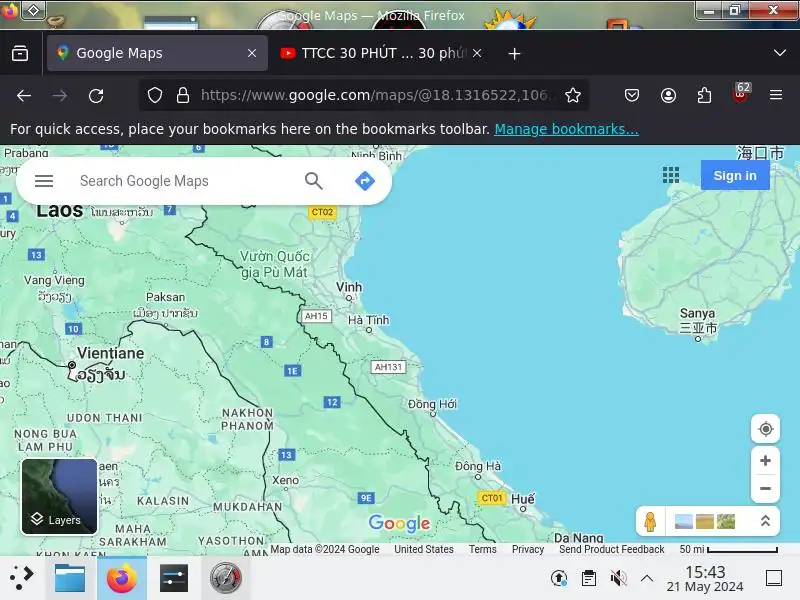Viewport: 800px width, 600px height.
Task: Expand the list all tabs dropdown
Action: [780, 53]
